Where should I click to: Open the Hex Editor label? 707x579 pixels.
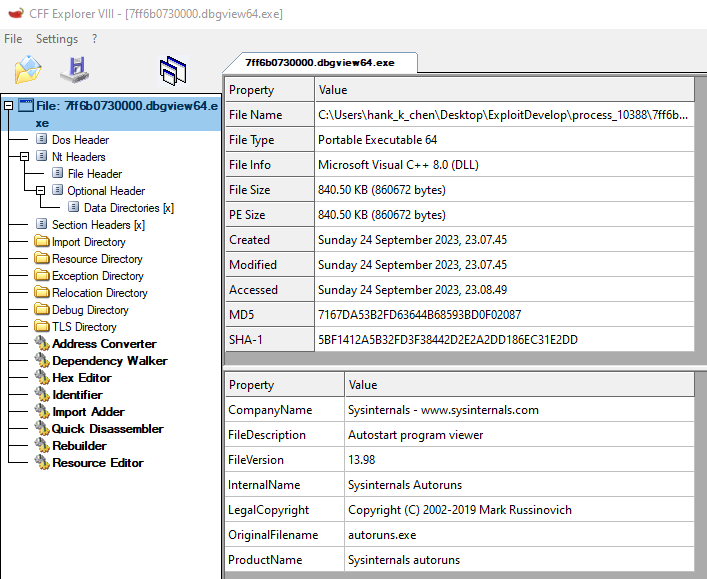coord(82,378)
